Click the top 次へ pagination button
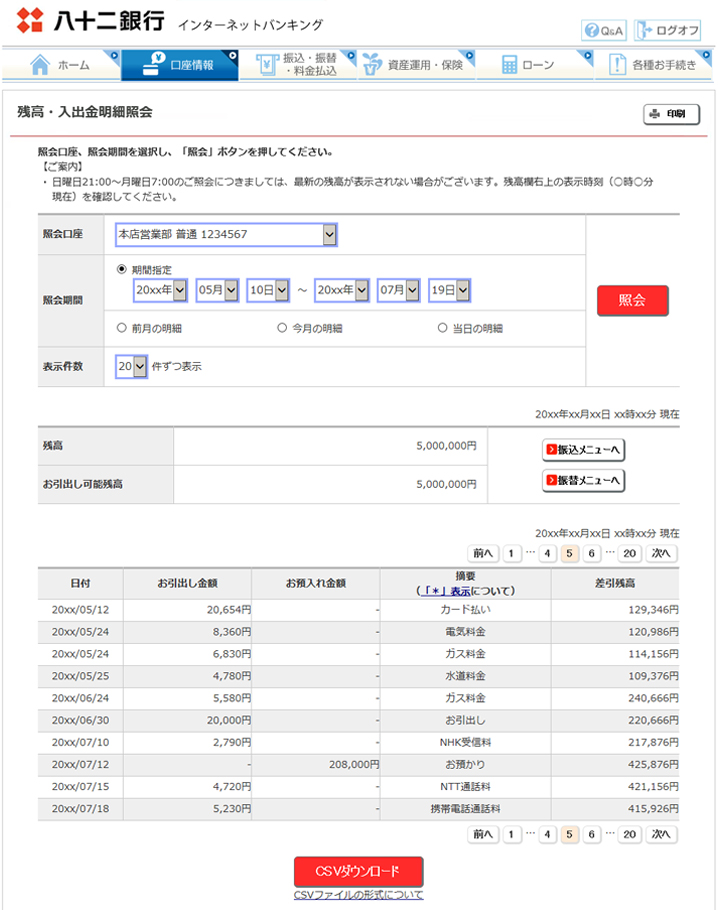Screen dimensions: 718x910 point(661,553)
